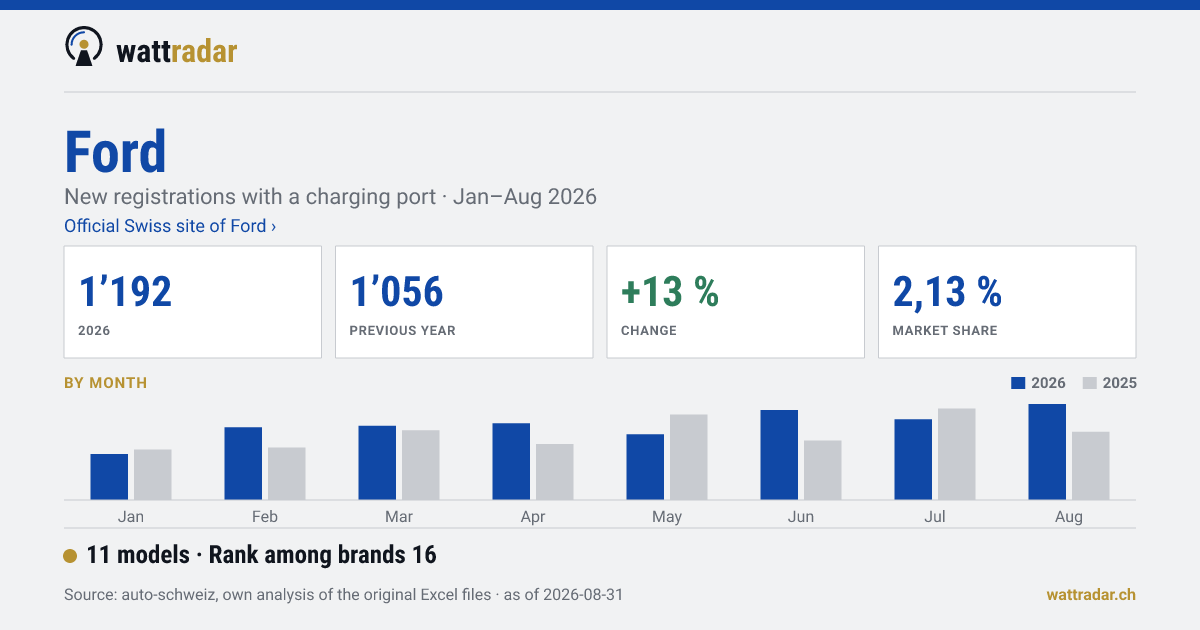The width and height of the screenshot is (1200, 630).
Task: Click the grey 2025 bar for May
Action: [689, 457]
